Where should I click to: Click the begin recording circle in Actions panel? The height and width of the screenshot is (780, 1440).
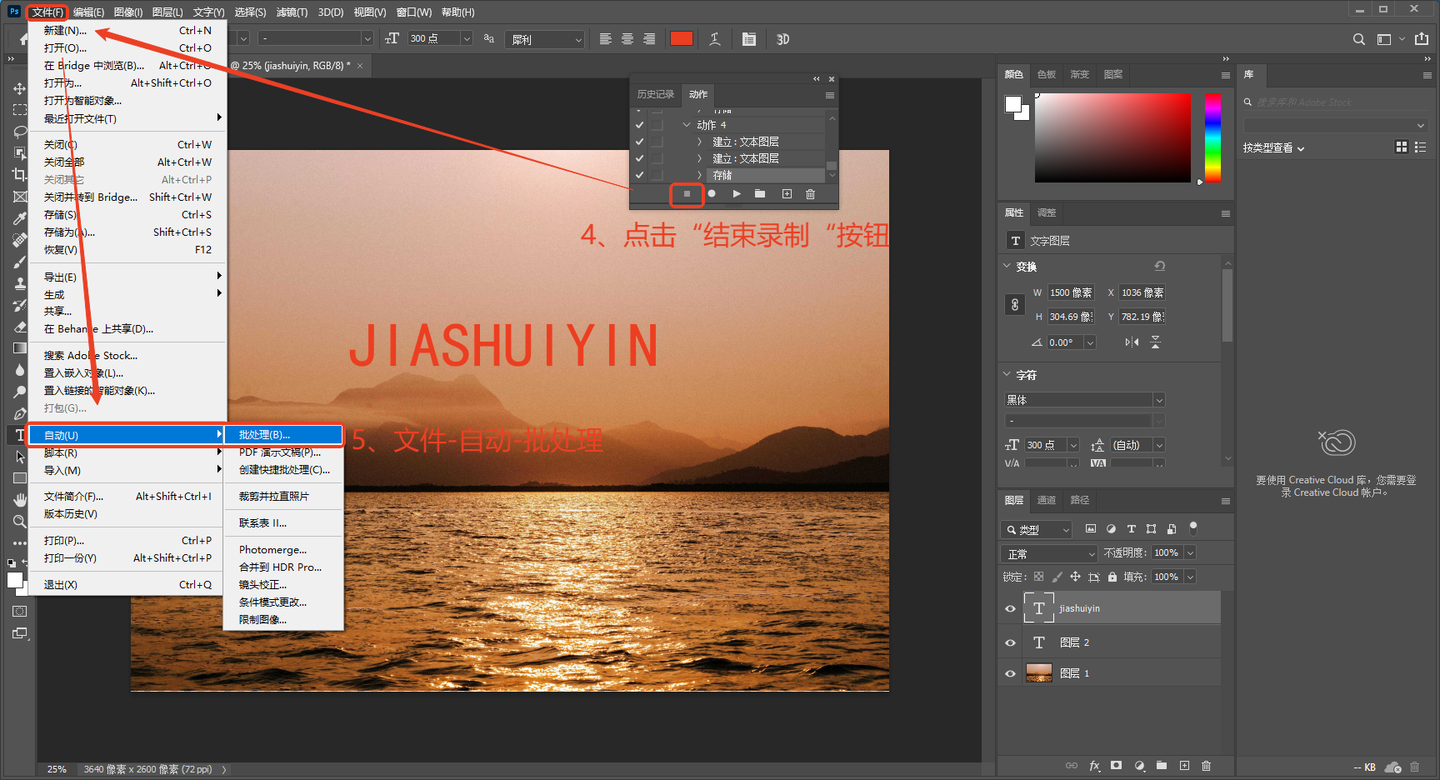712,194
